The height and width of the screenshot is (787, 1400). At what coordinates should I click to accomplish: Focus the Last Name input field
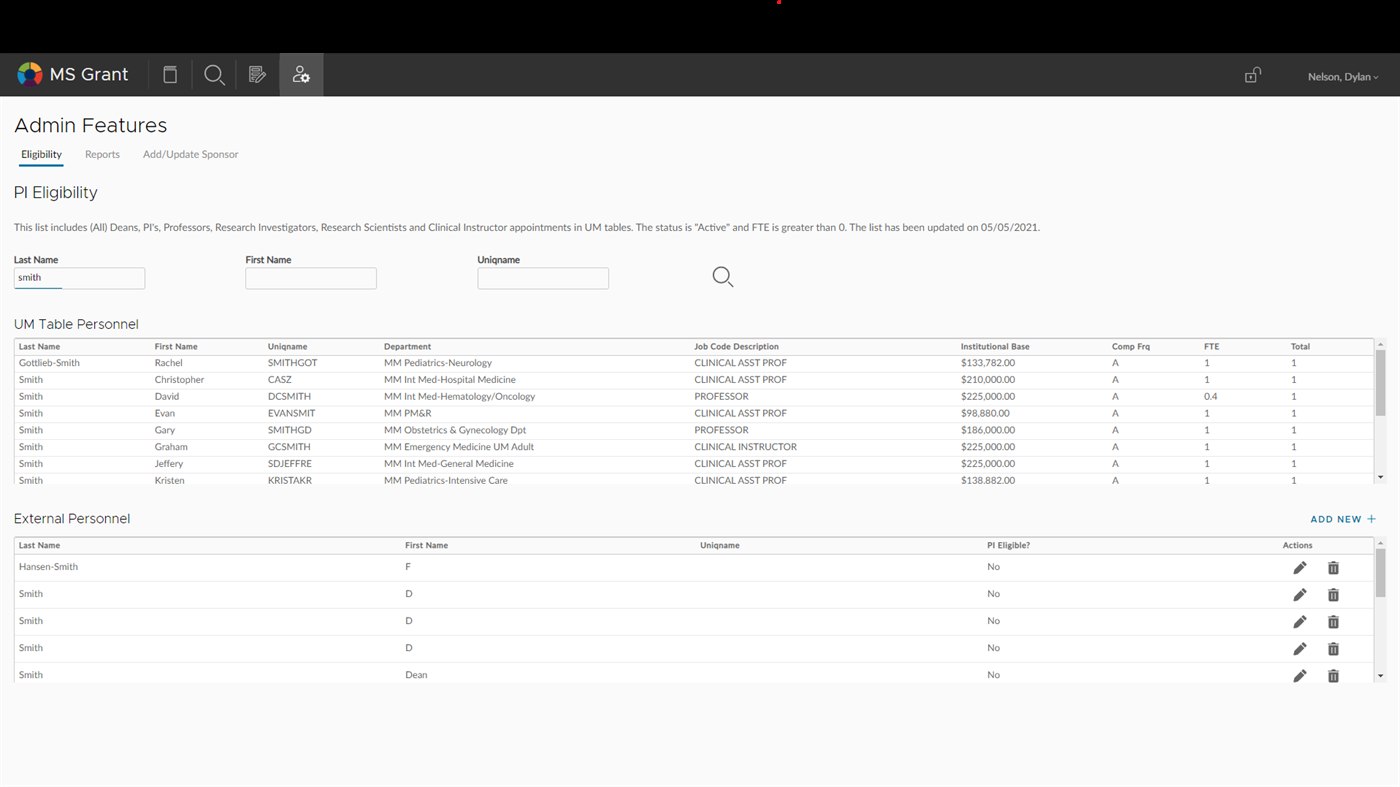pyautogui.click(x=79, y=278)
